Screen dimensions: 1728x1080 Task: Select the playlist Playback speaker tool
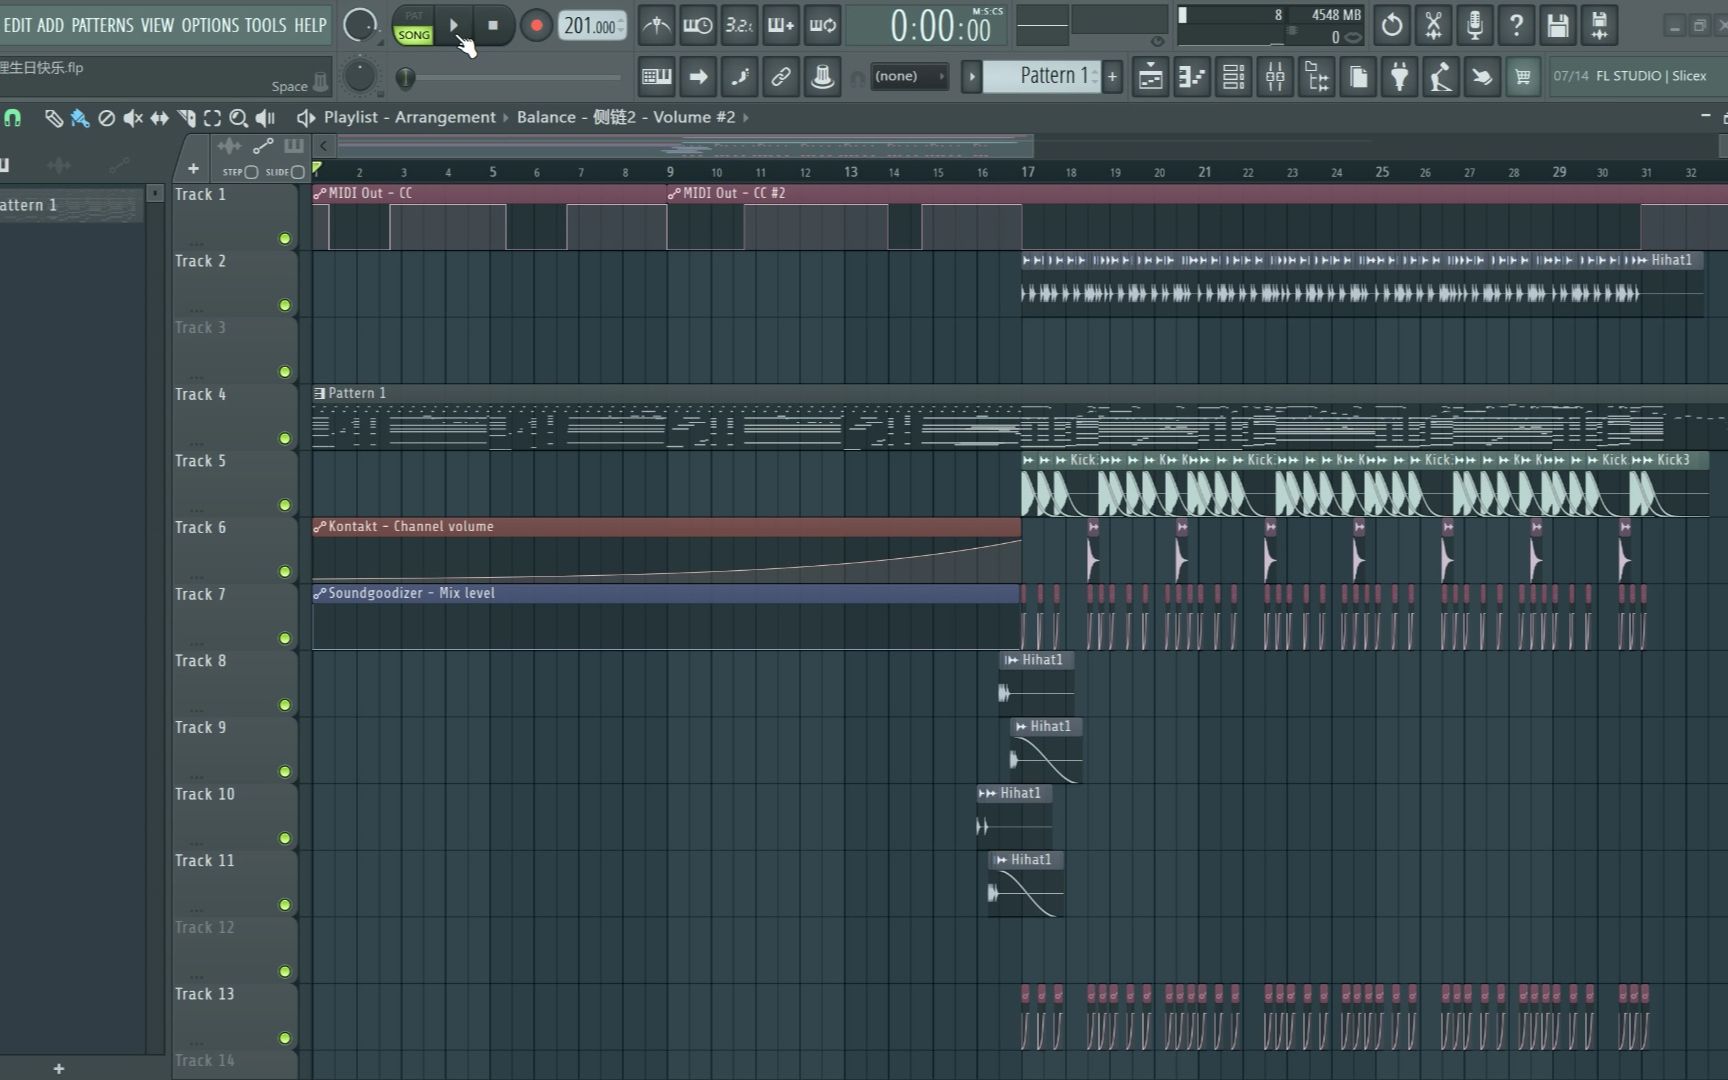[x=265, y=118]
